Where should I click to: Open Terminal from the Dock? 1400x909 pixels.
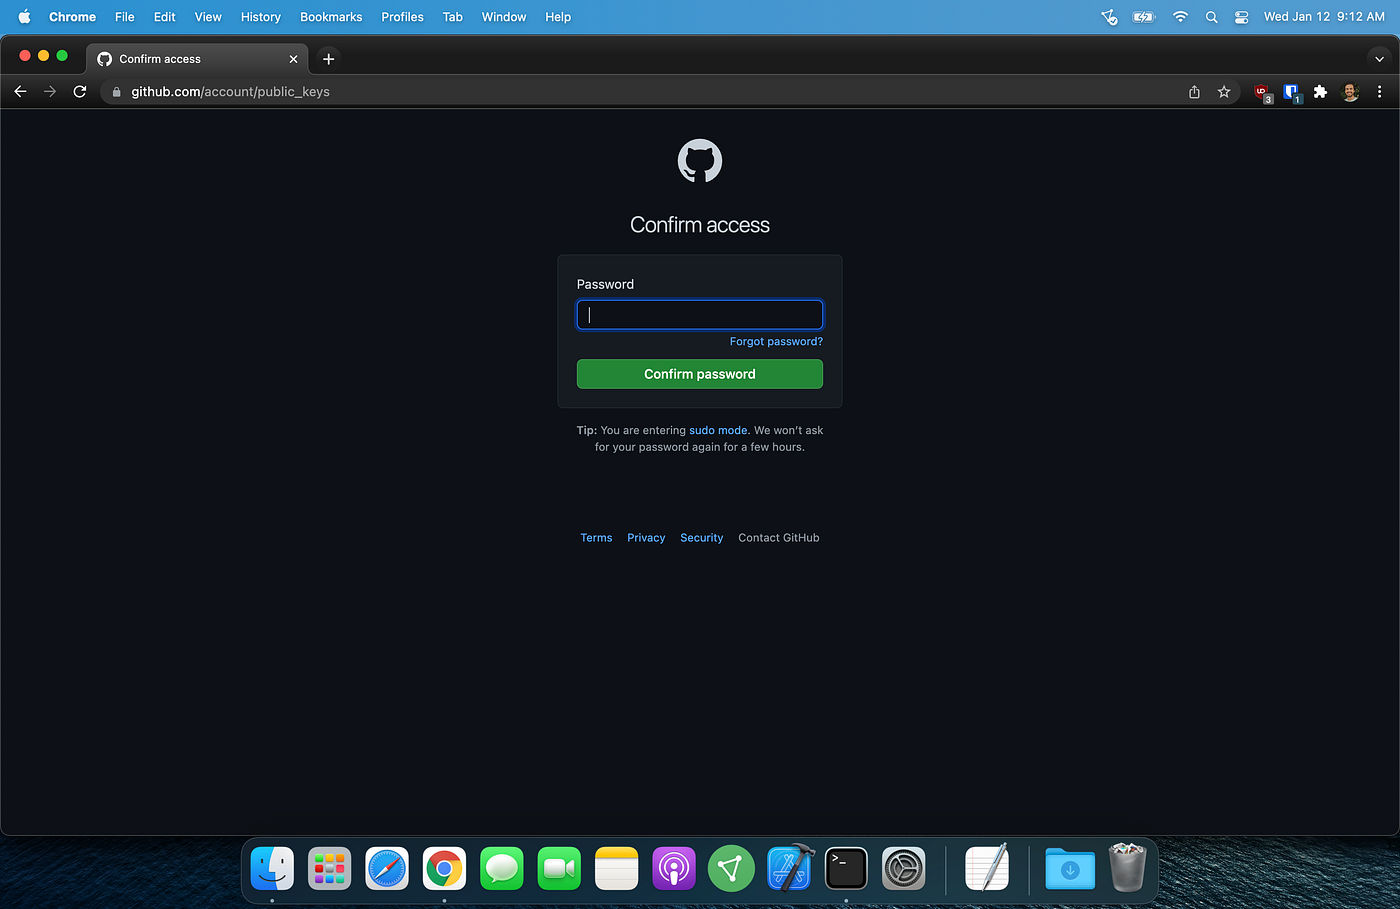846,868
